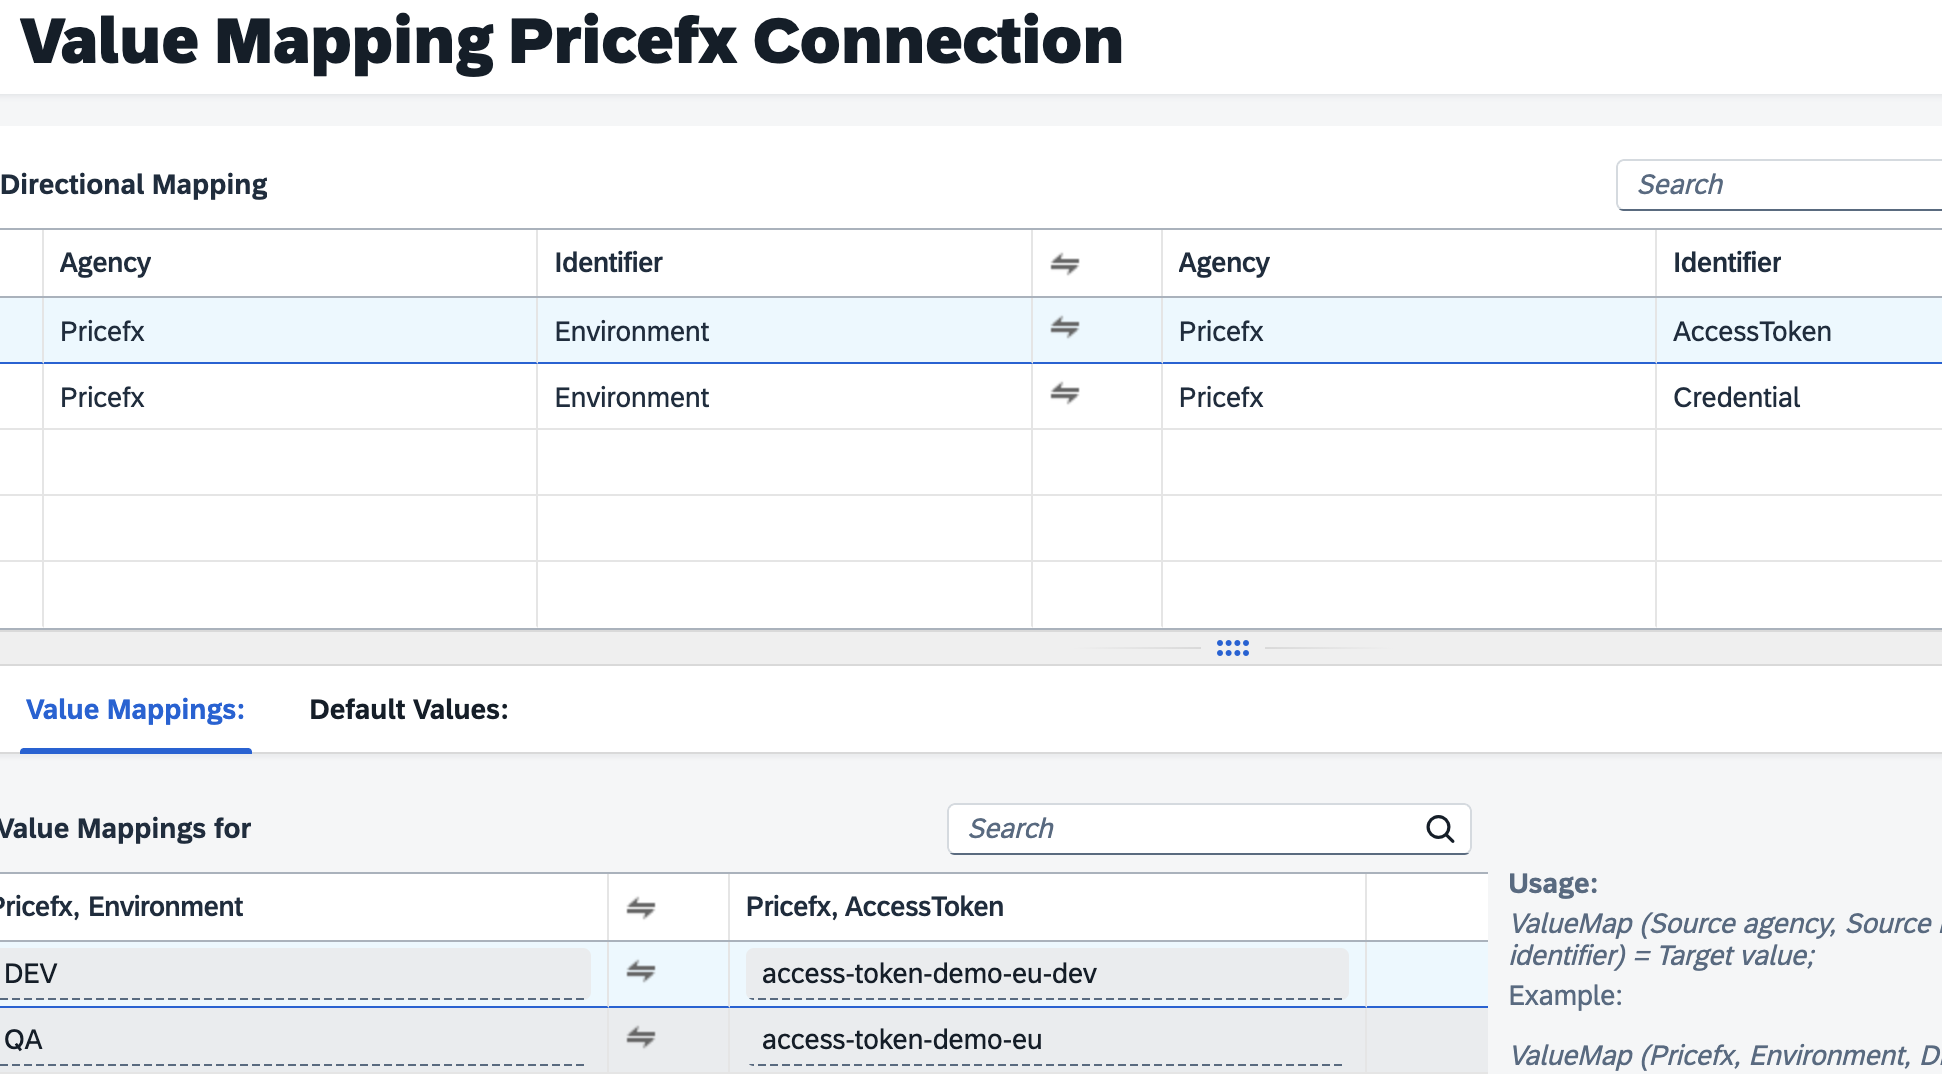Click the bidirectional arrows icon in Directional Mapping header
Image resolution: width=1942 pixels, height=1074 pixels.
point(1064,264)
